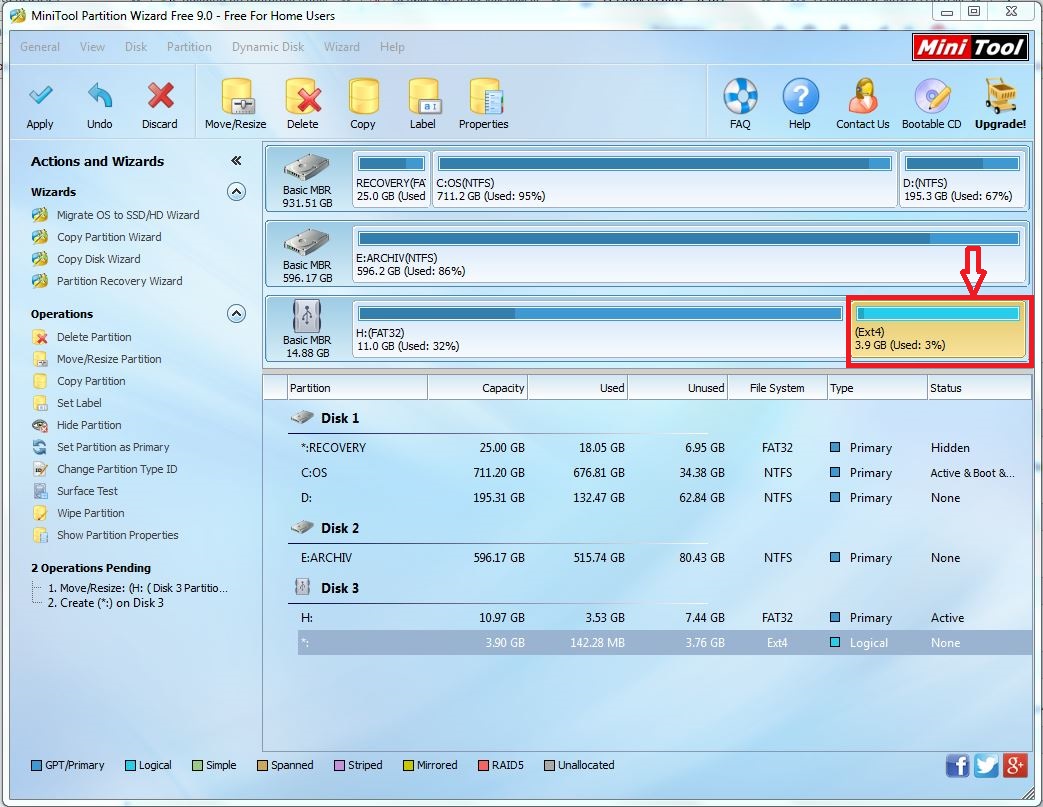The height and width of the screenshot is (807, 1043).
Task: Collapse the Operations section
Action: [x=236, y=314]
